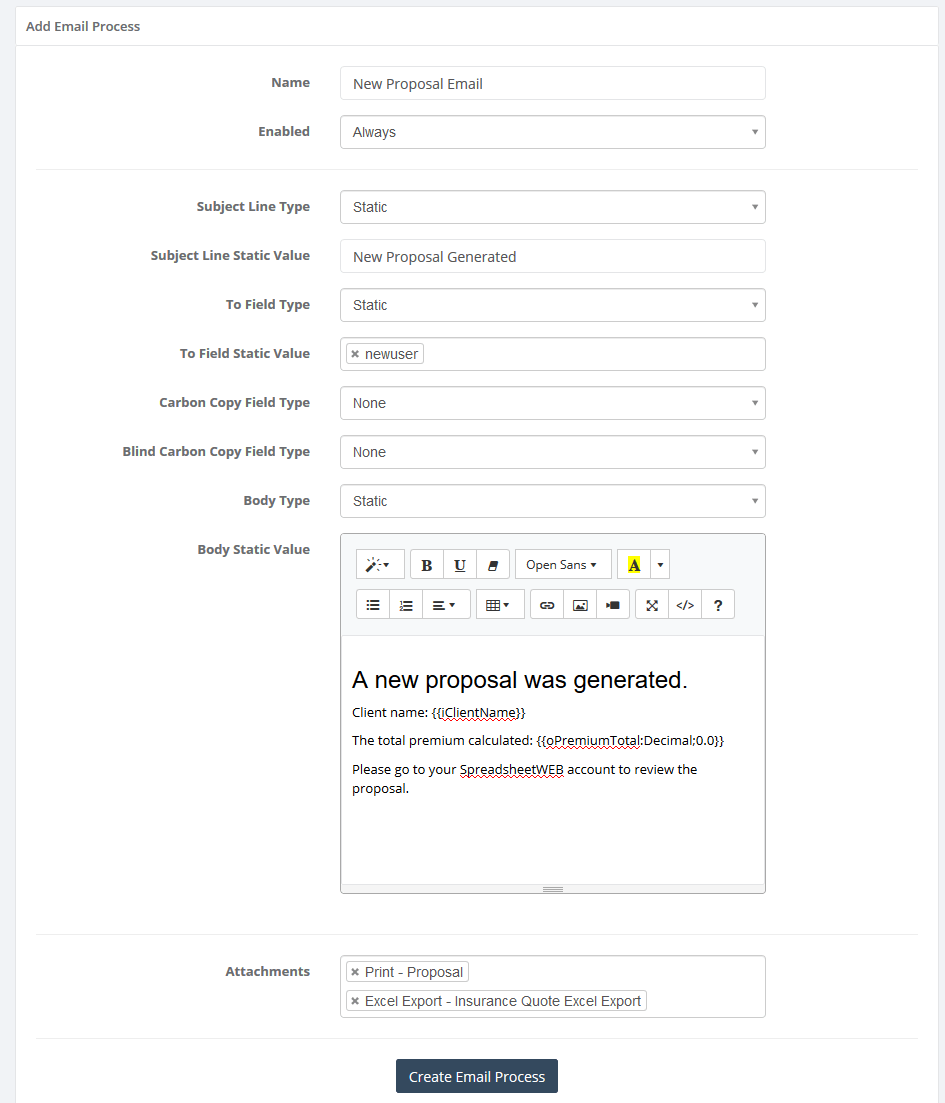Remove the newuser recipient chip
The height and width of the screenshot is (1103, 945).
(x=356, y=353)
